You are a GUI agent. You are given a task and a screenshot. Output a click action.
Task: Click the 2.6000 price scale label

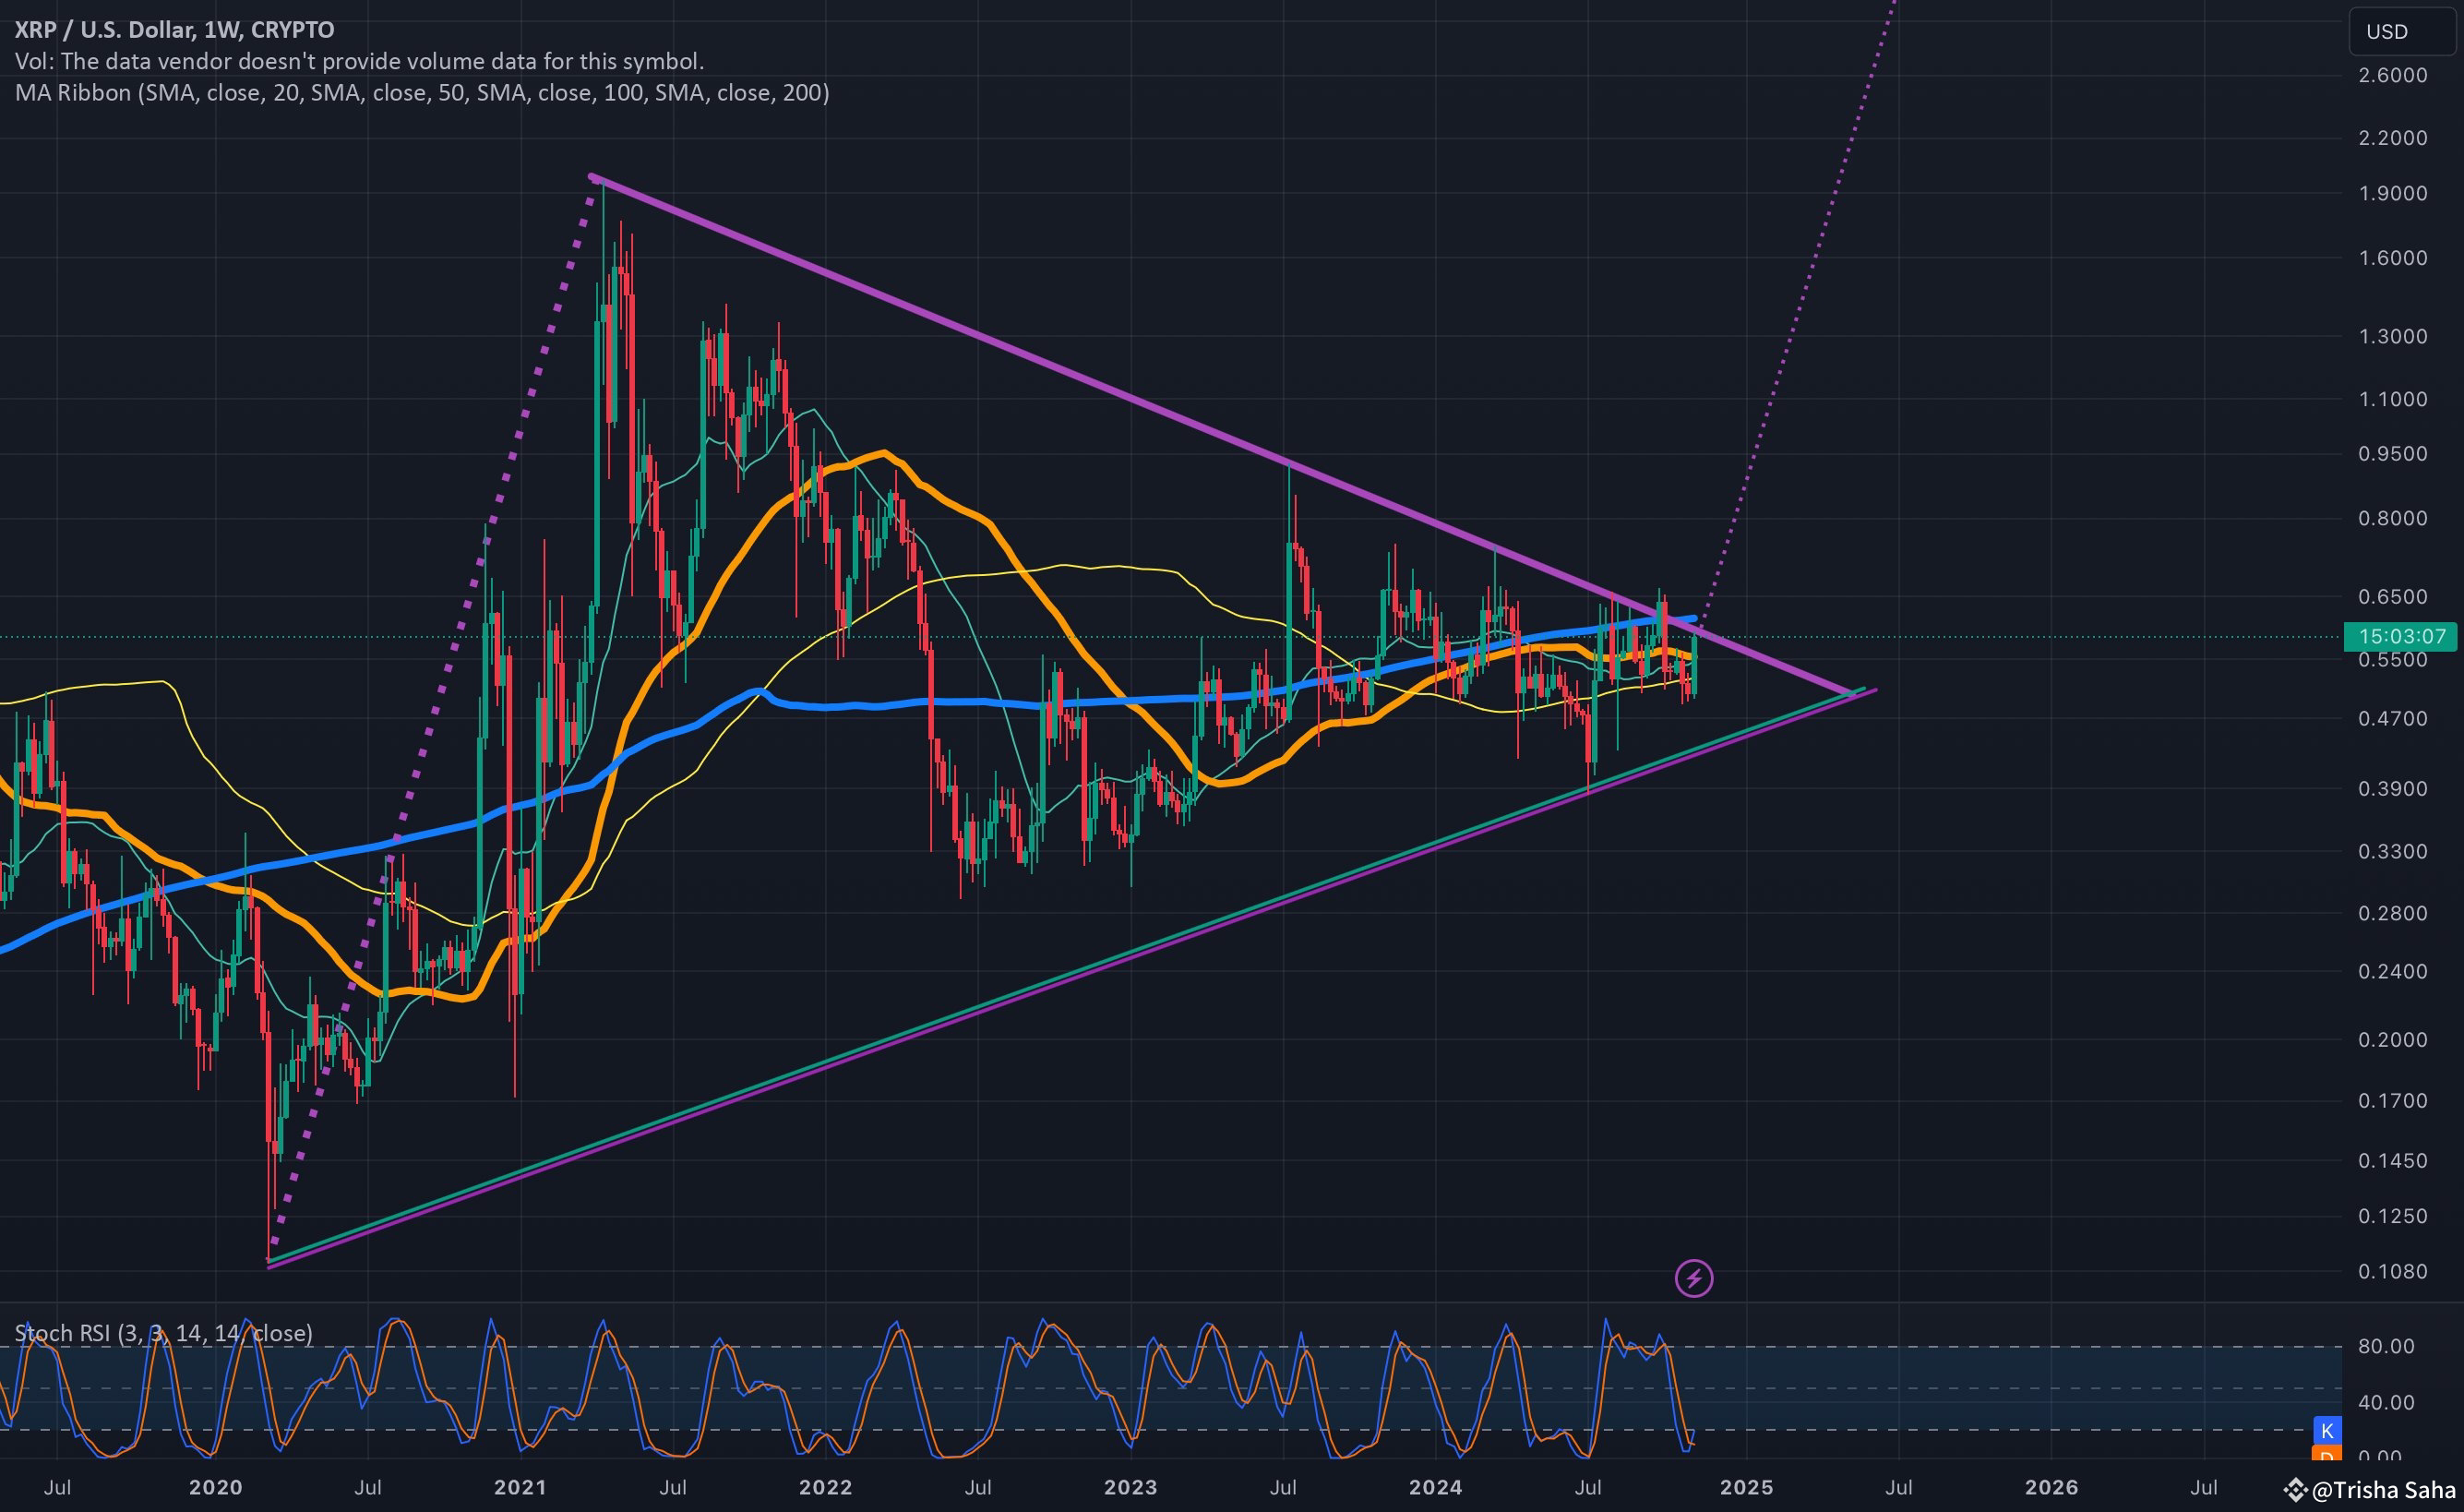2392,75
